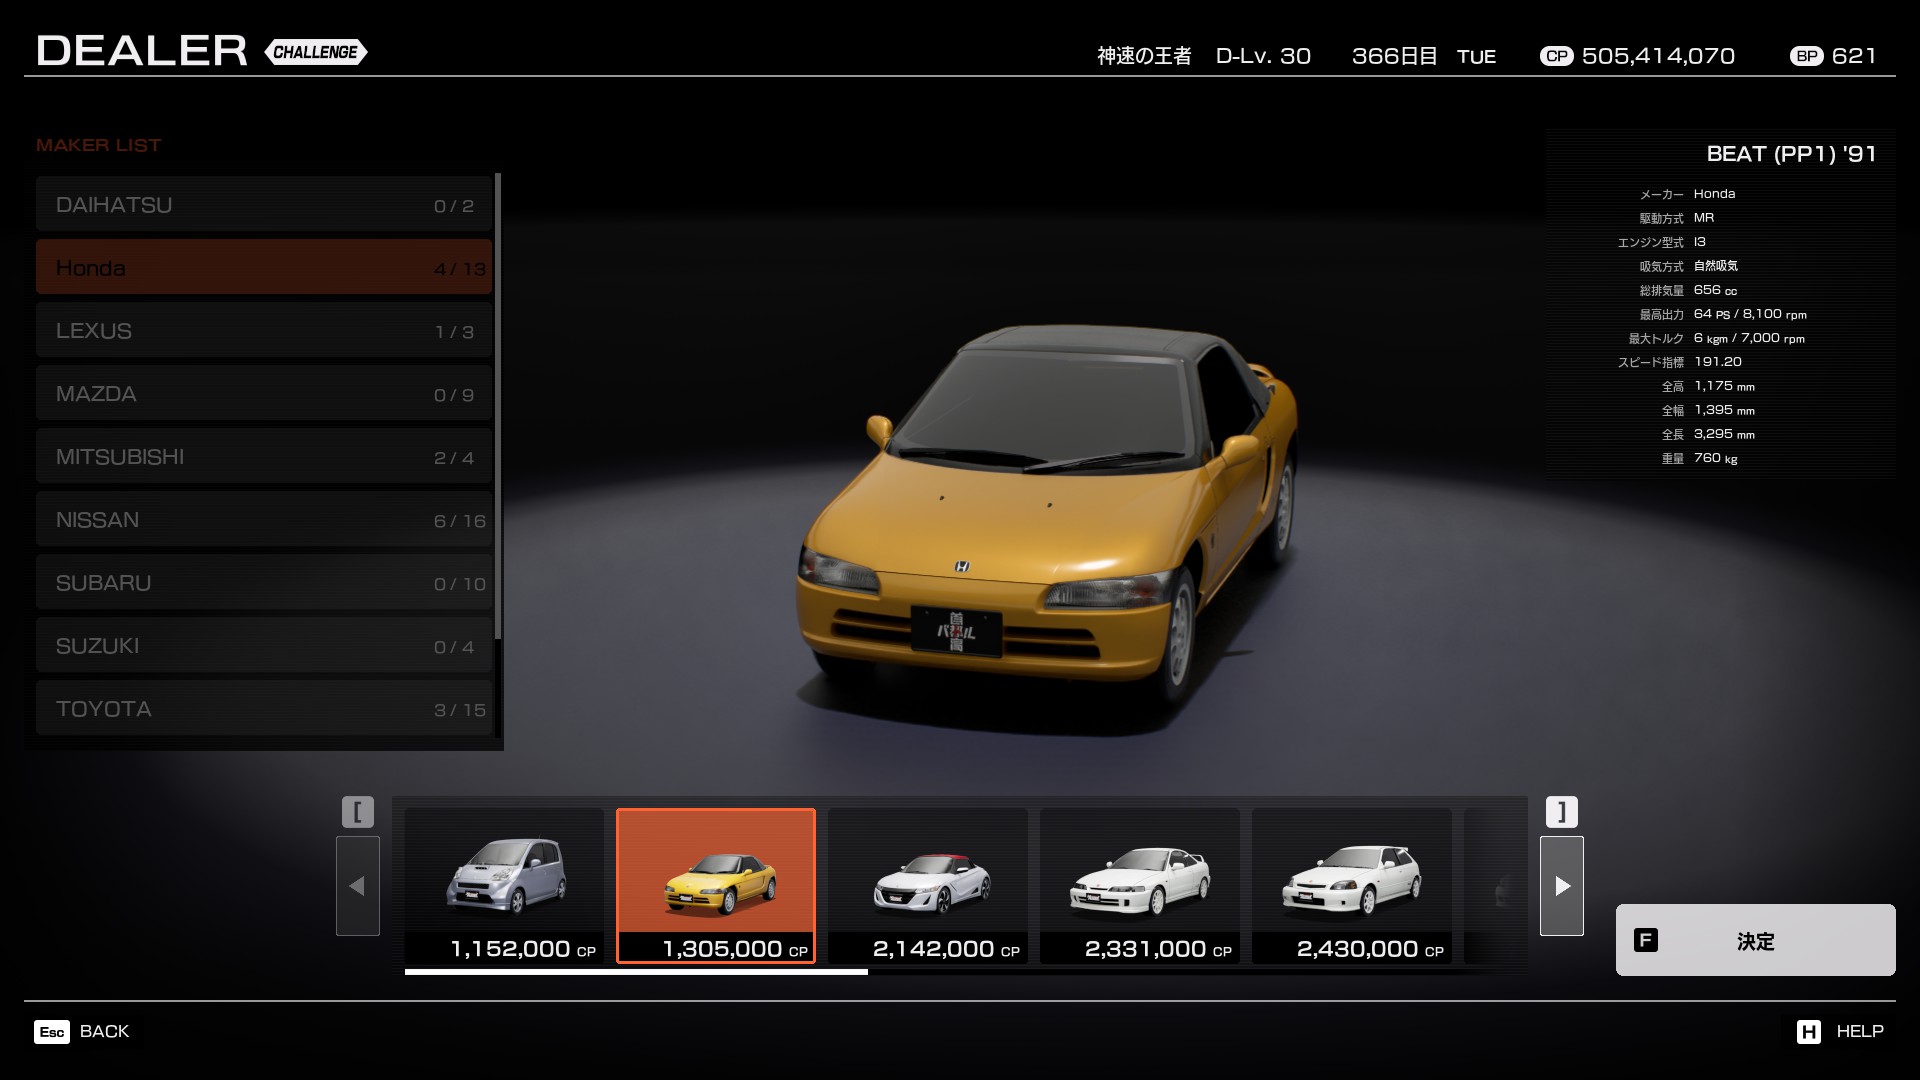The image size is (1920, 1080).
Task: Select the 1,152,000 CP car thumbnail
Action: point(504,885)
